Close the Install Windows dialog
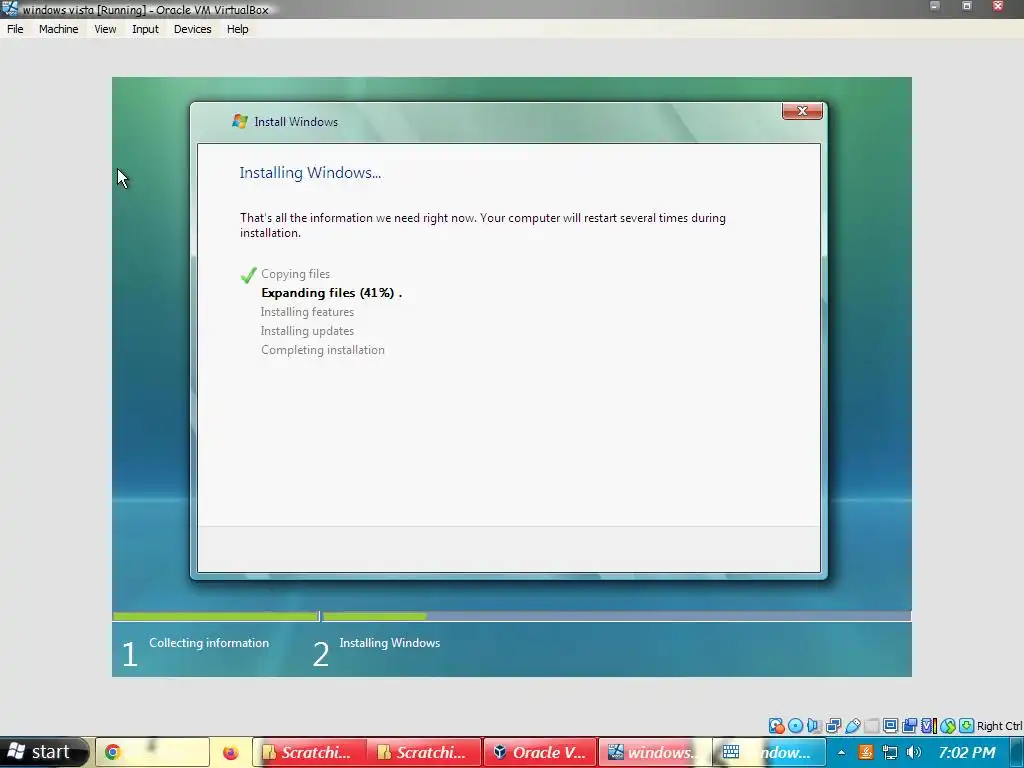Image resolution: width=1024 pixels, height=768 pixels. point(802,111)
